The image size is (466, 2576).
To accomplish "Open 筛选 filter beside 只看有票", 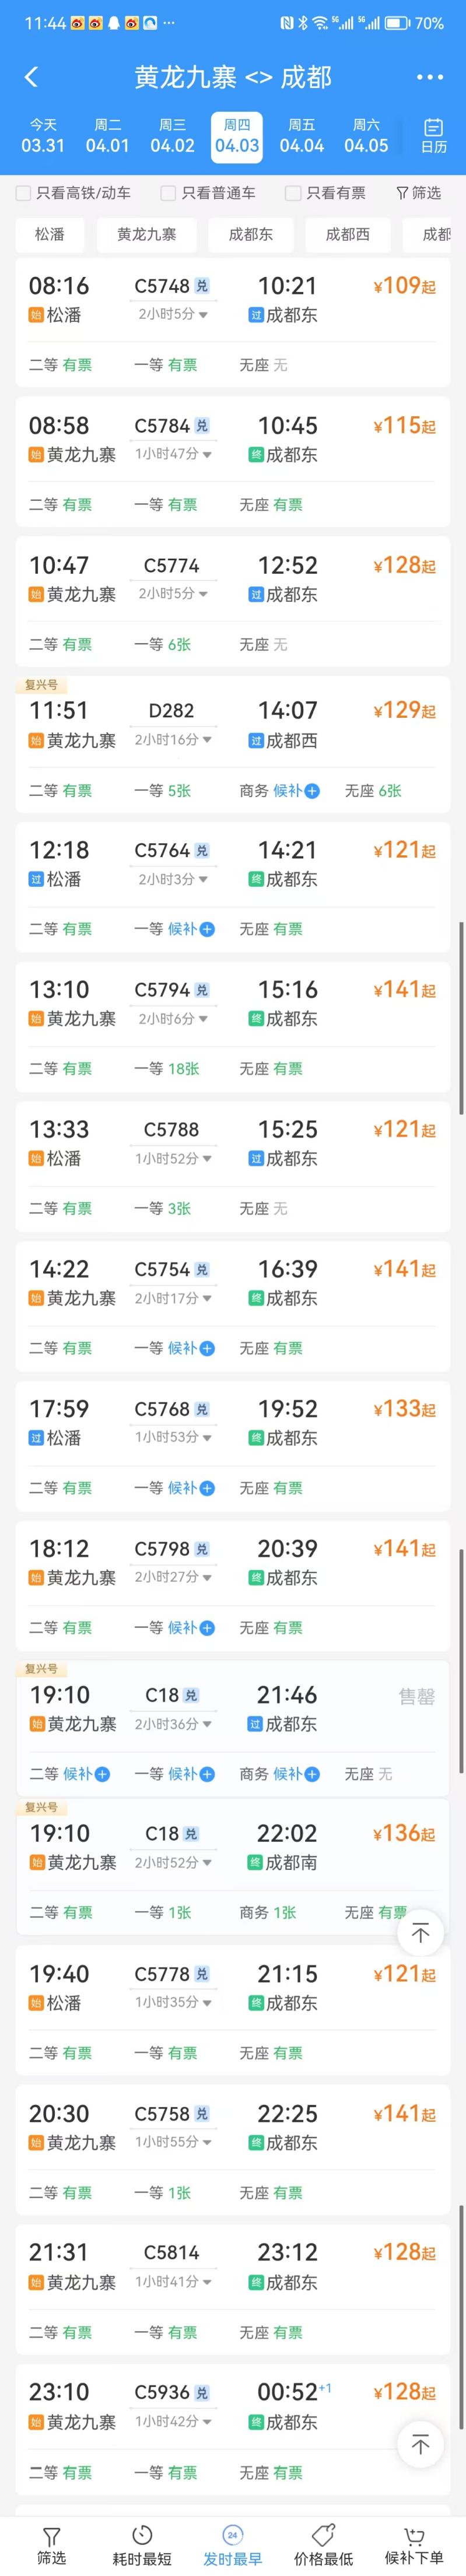I will pos(418,193).
